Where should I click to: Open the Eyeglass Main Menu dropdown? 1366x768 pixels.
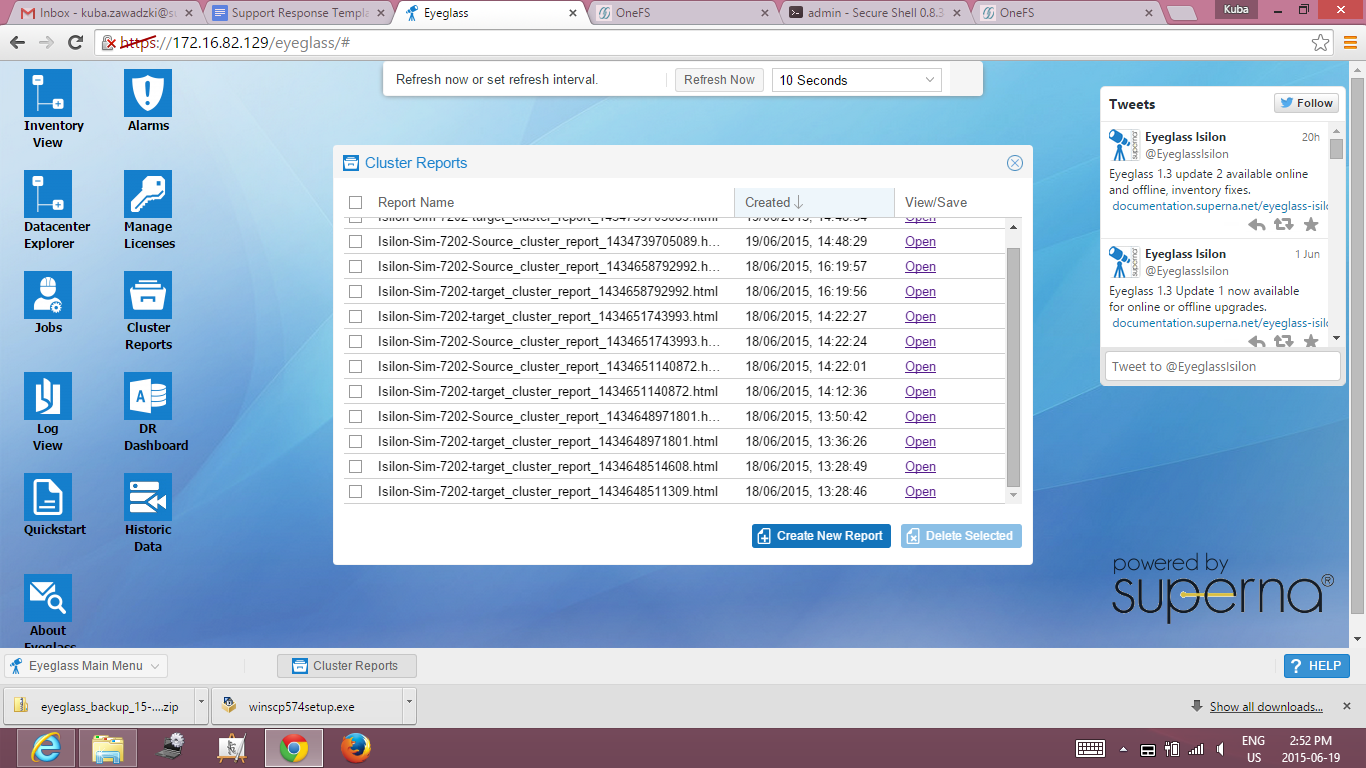[86, 666]
